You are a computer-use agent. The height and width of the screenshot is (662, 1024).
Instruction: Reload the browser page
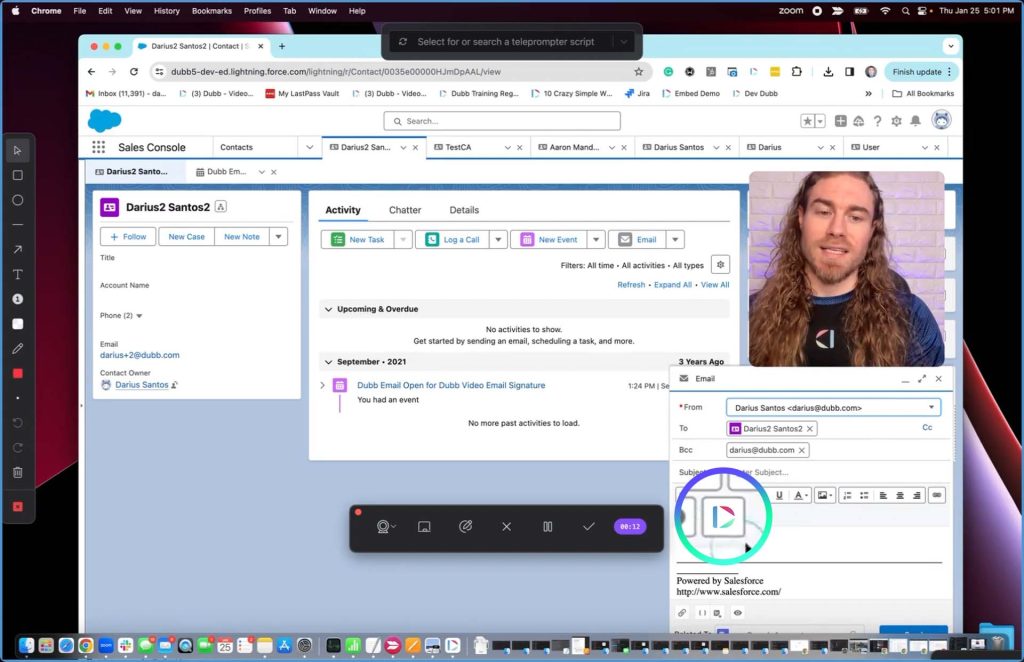pos(134,72)
